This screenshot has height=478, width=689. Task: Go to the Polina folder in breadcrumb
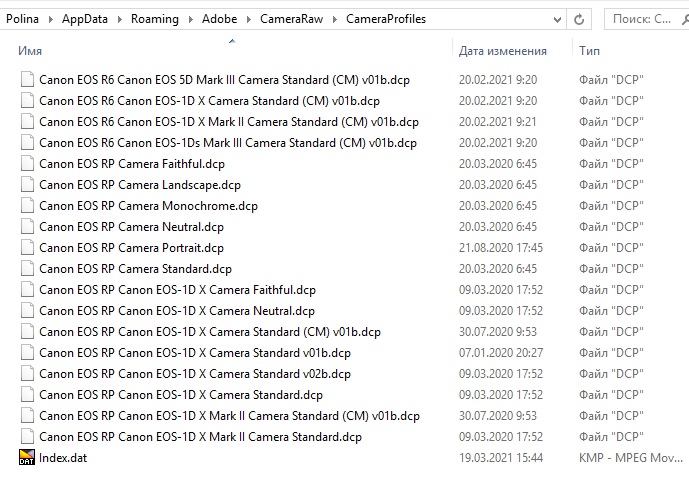point(22,19)
